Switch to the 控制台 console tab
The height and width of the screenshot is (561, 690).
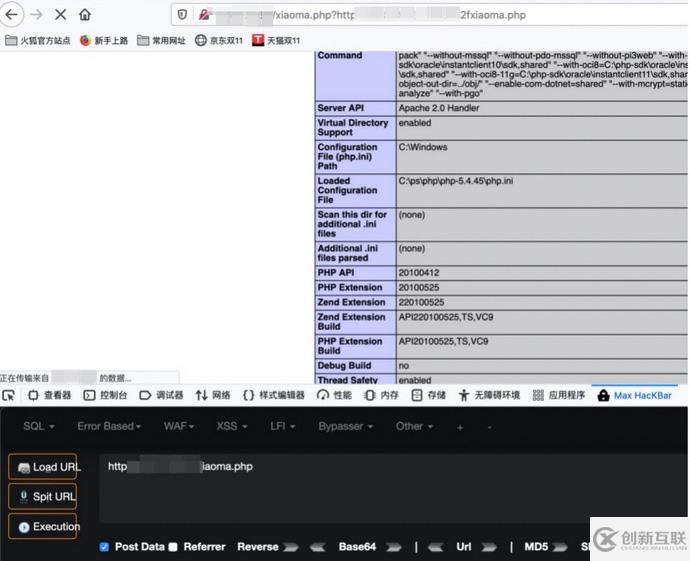pos(106,395)
